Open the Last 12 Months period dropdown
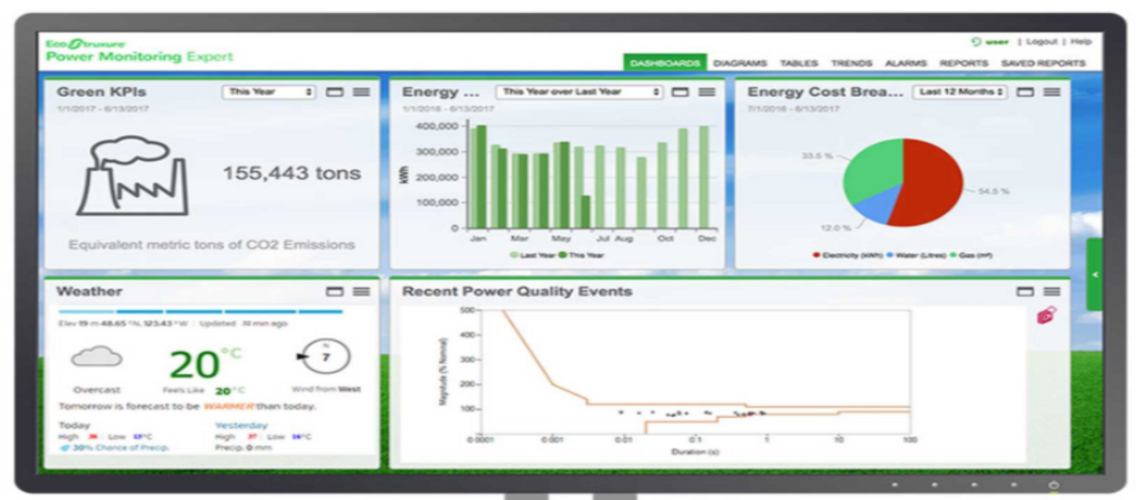Viewport: 1142px width, 500px height. point(959,92)
